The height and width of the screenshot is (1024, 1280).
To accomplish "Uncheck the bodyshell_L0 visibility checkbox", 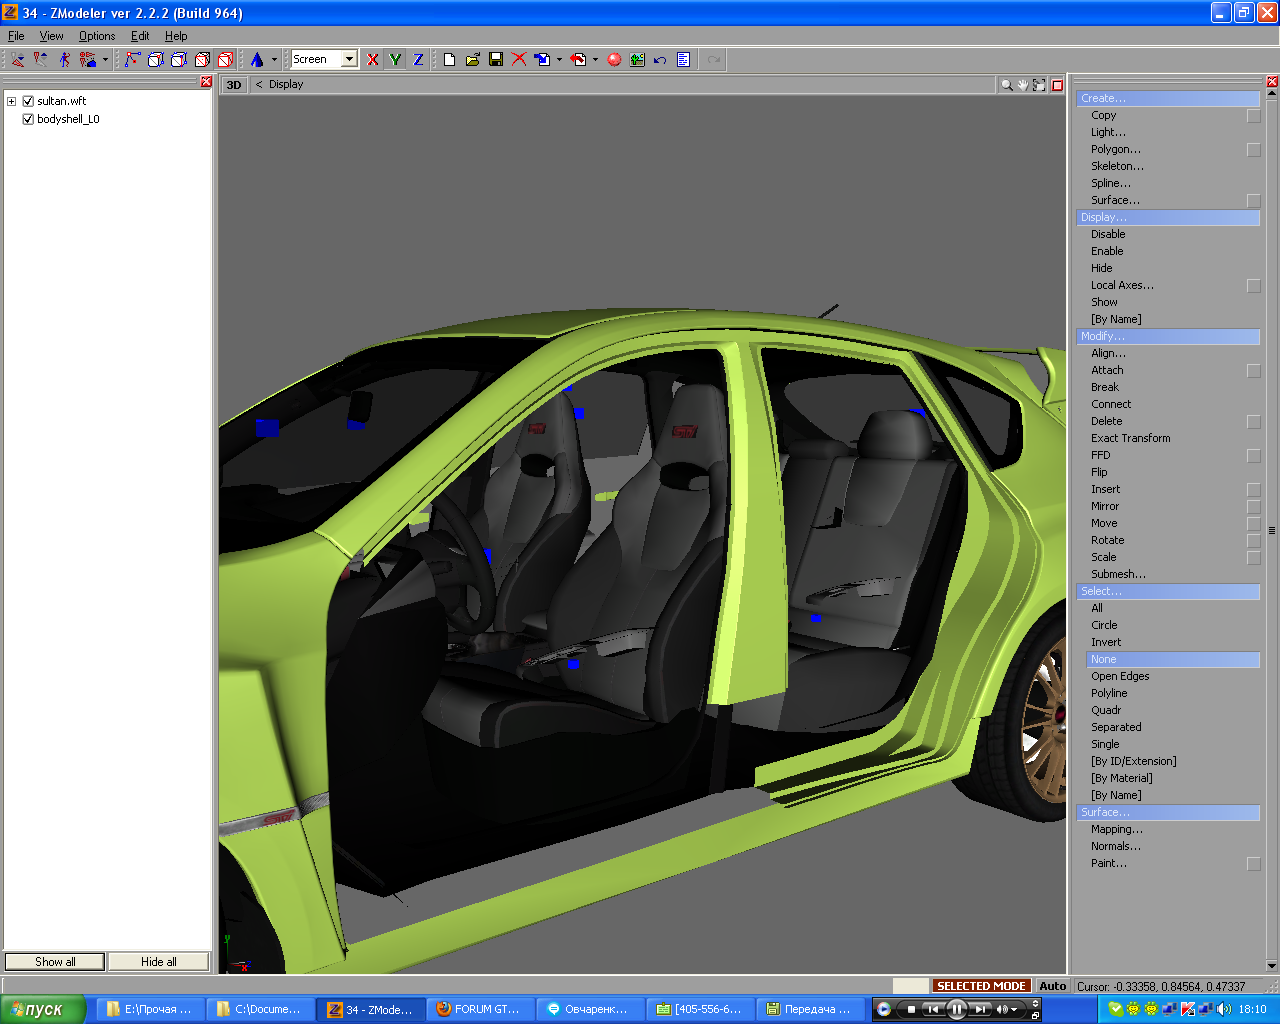I will pyautogui.click(x=28, y=119).
